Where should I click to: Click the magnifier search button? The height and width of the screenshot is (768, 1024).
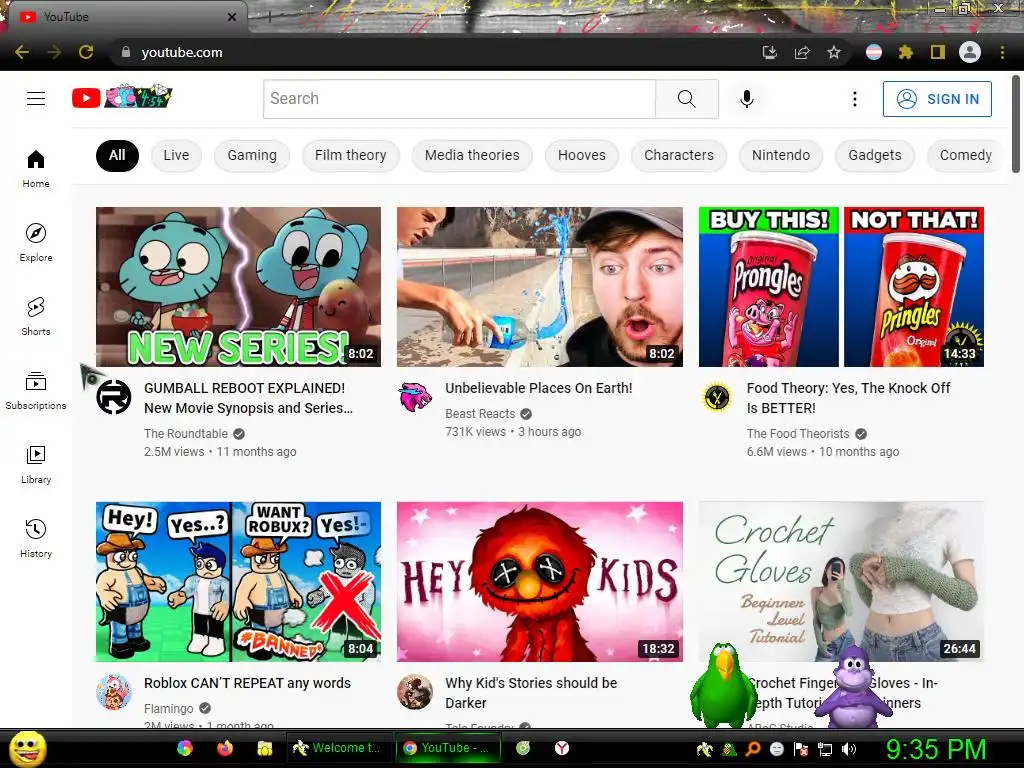click(686, 99)
